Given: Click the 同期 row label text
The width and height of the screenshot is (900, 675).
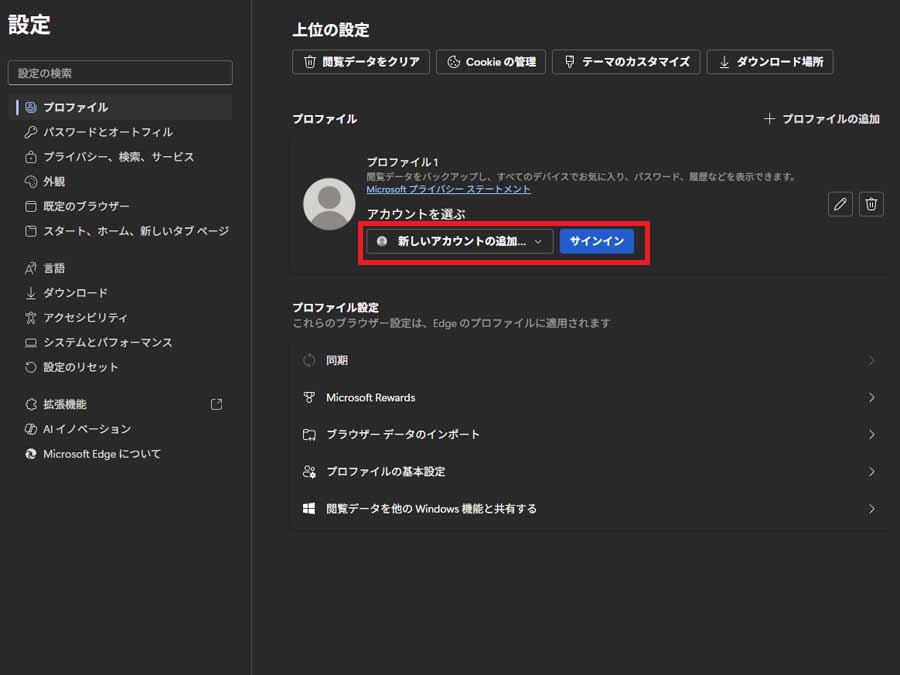Looking at the screenshot, I should coord(337,360).
